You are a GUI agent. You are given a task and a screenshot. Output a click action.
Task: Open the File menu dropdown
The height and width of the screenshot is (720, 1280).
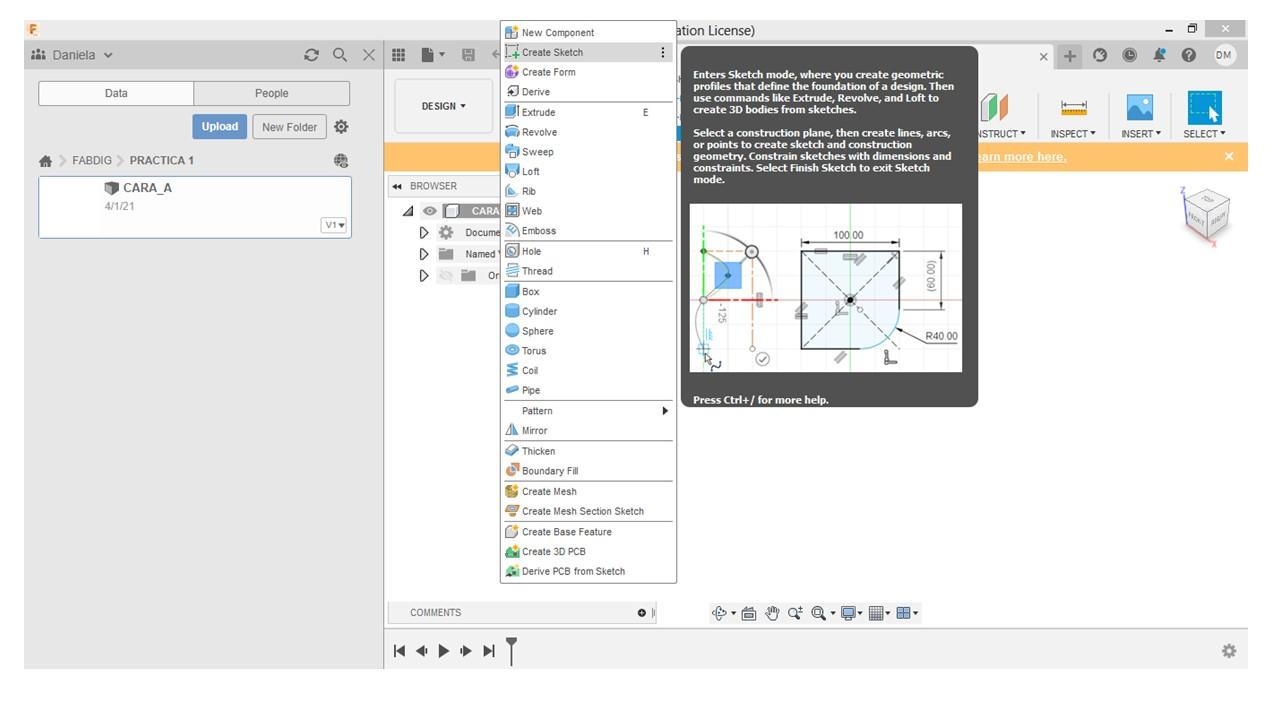[x=433, y=55]
